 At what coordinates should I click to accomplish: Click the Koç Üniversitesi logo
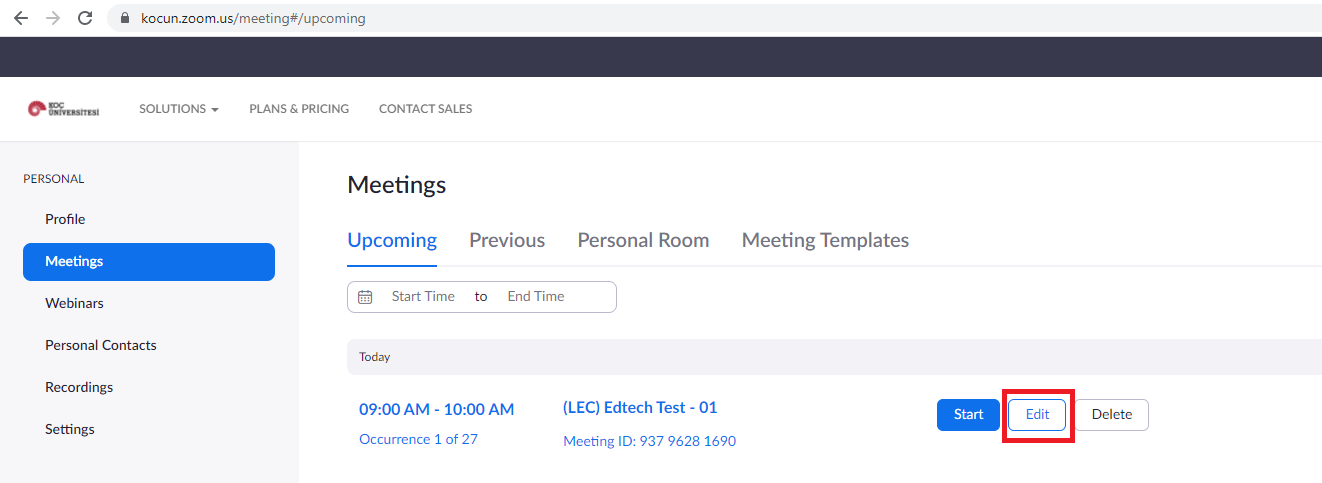[x=63, y=109]
